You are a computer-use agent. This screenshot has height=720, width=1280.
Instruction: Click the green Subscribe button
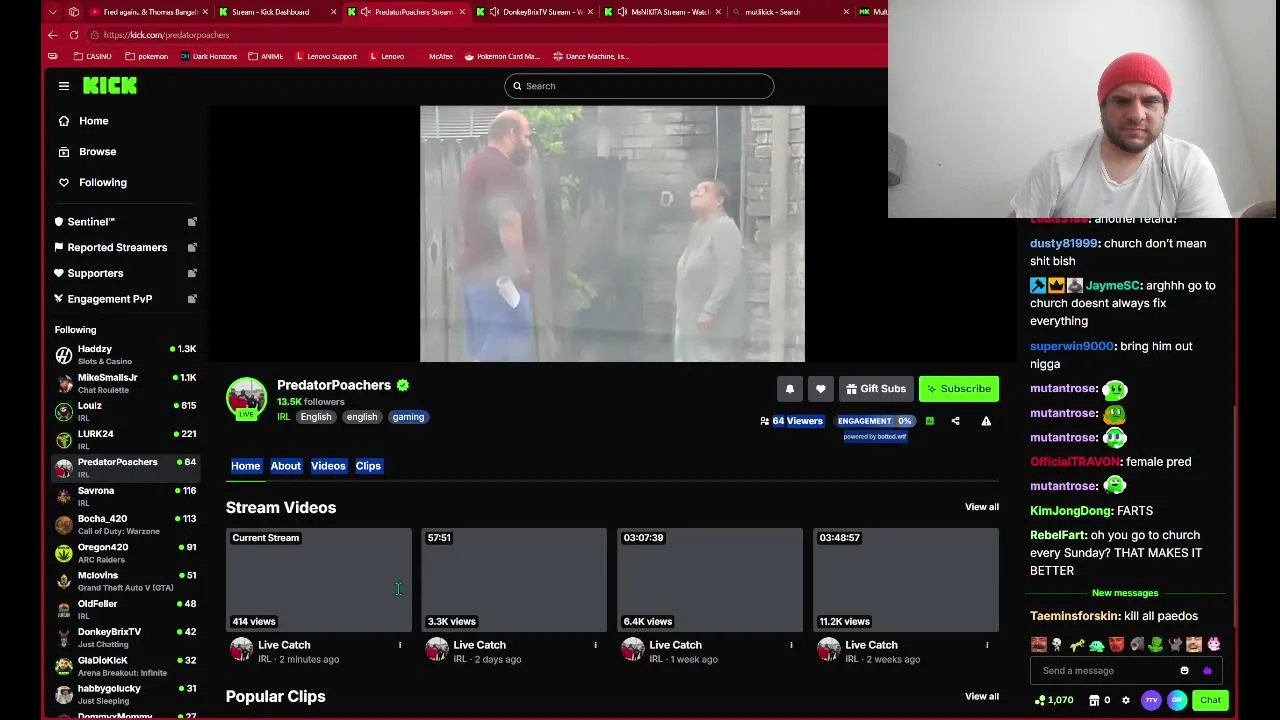959,389
